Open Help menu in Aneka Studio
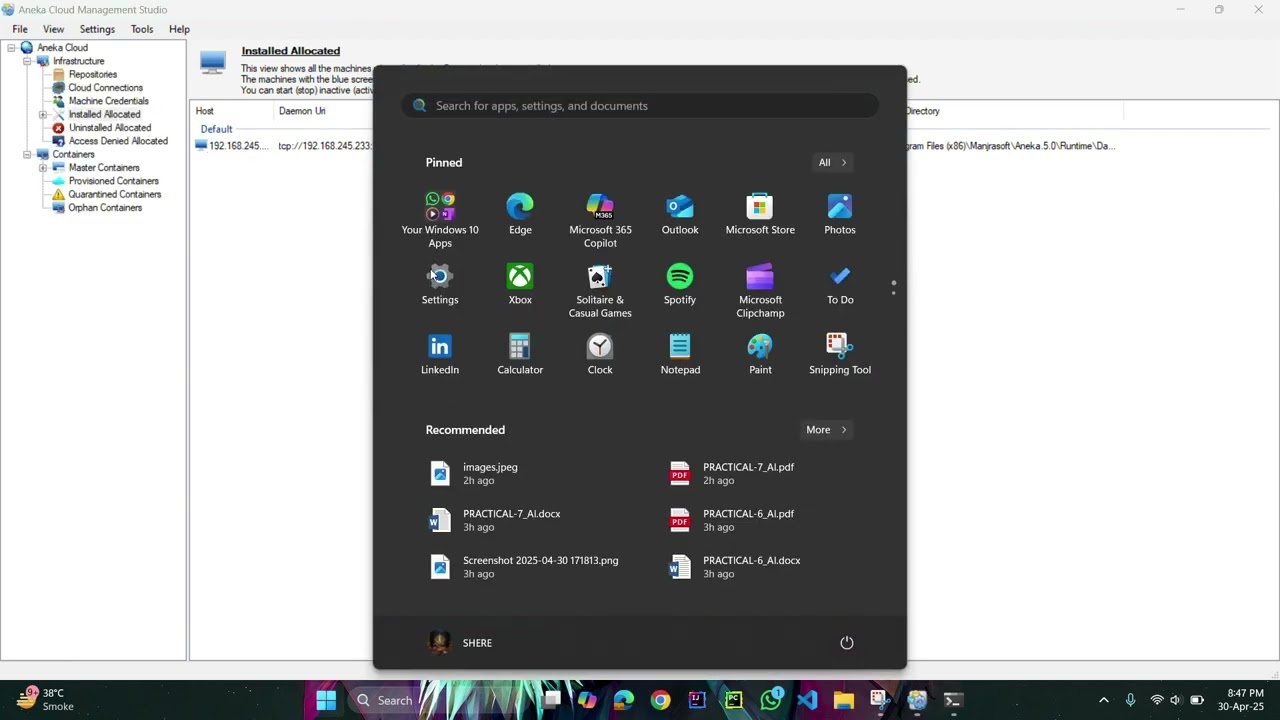 pyautogui.click(x=179, y=29)
